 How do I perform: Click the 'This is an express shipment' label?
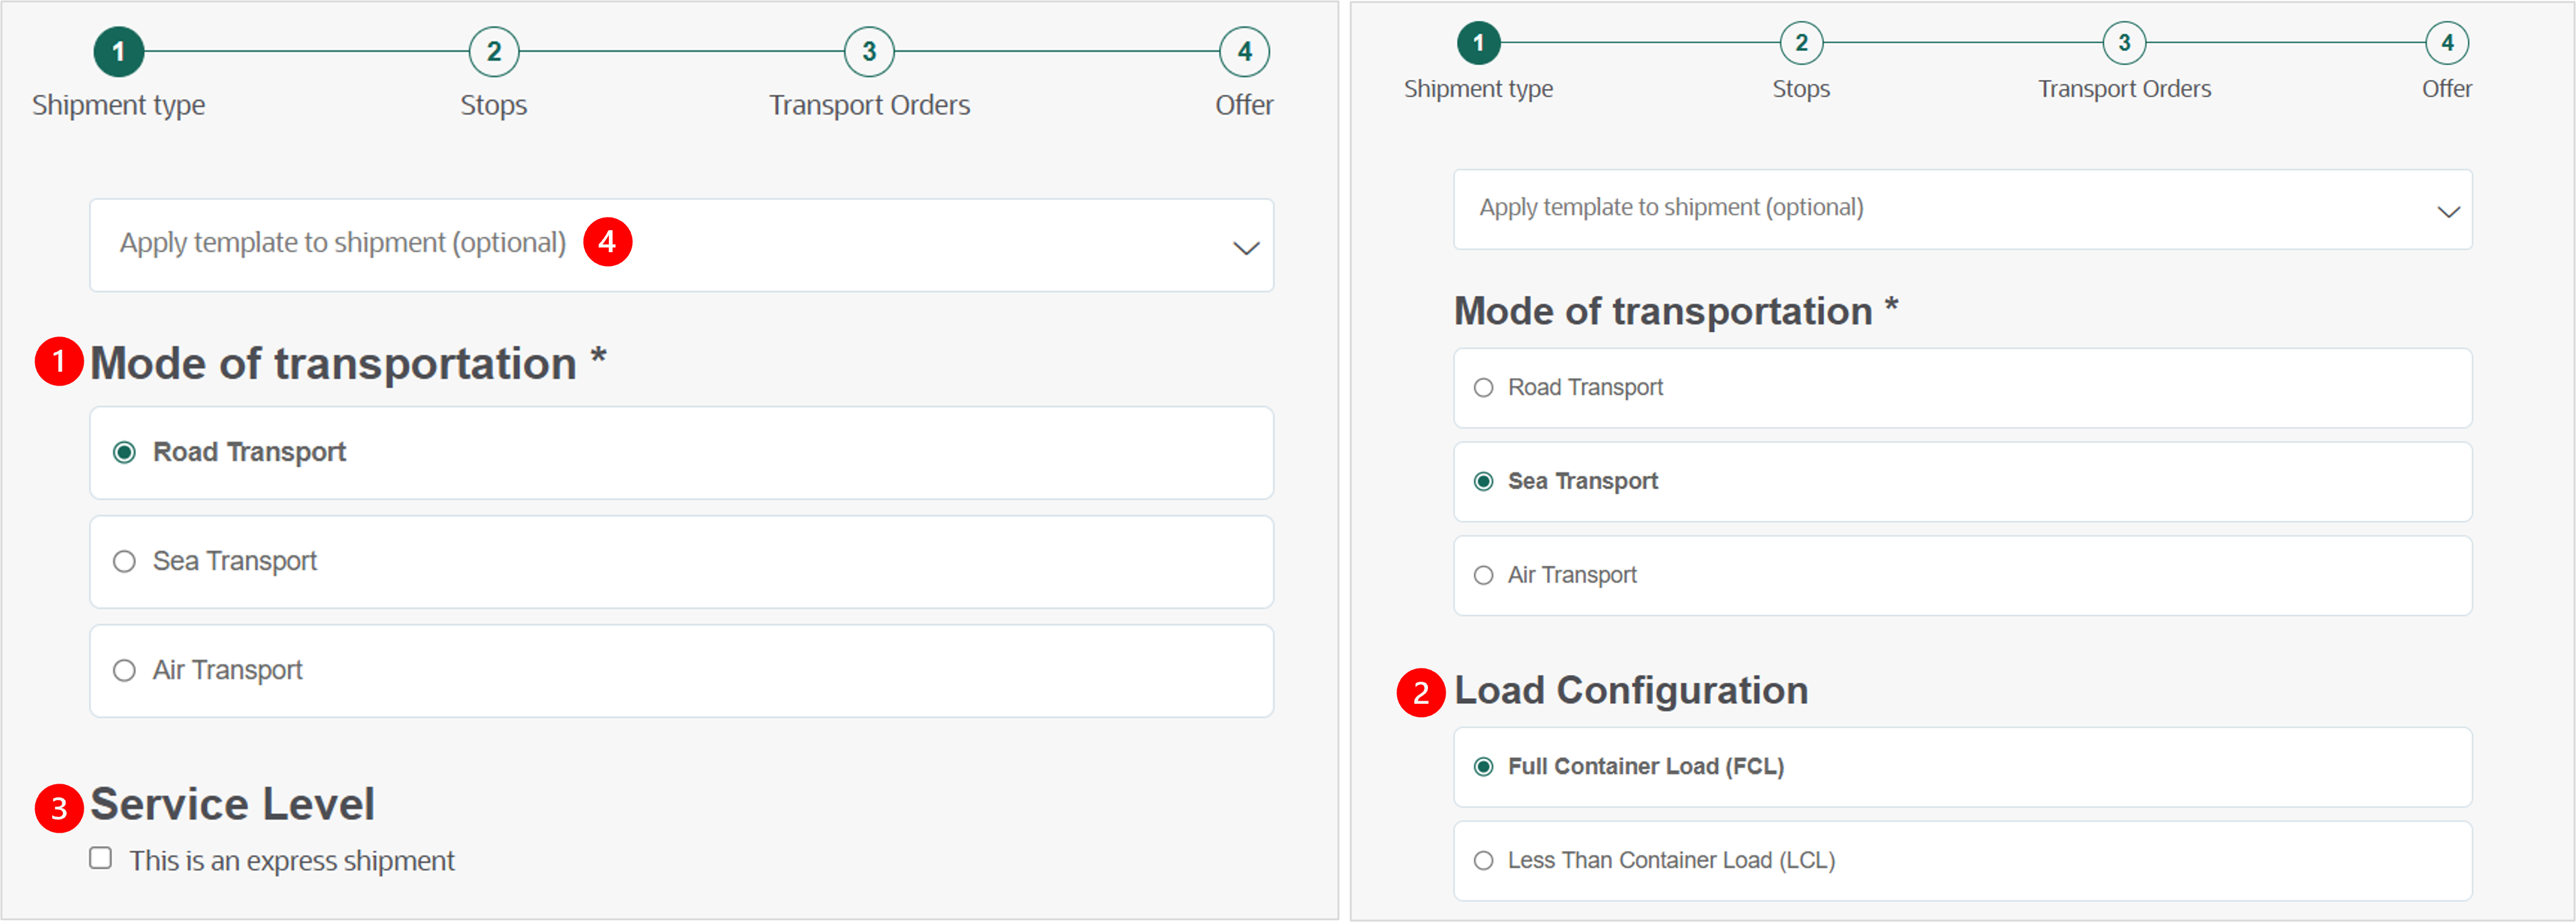point(292,861)
